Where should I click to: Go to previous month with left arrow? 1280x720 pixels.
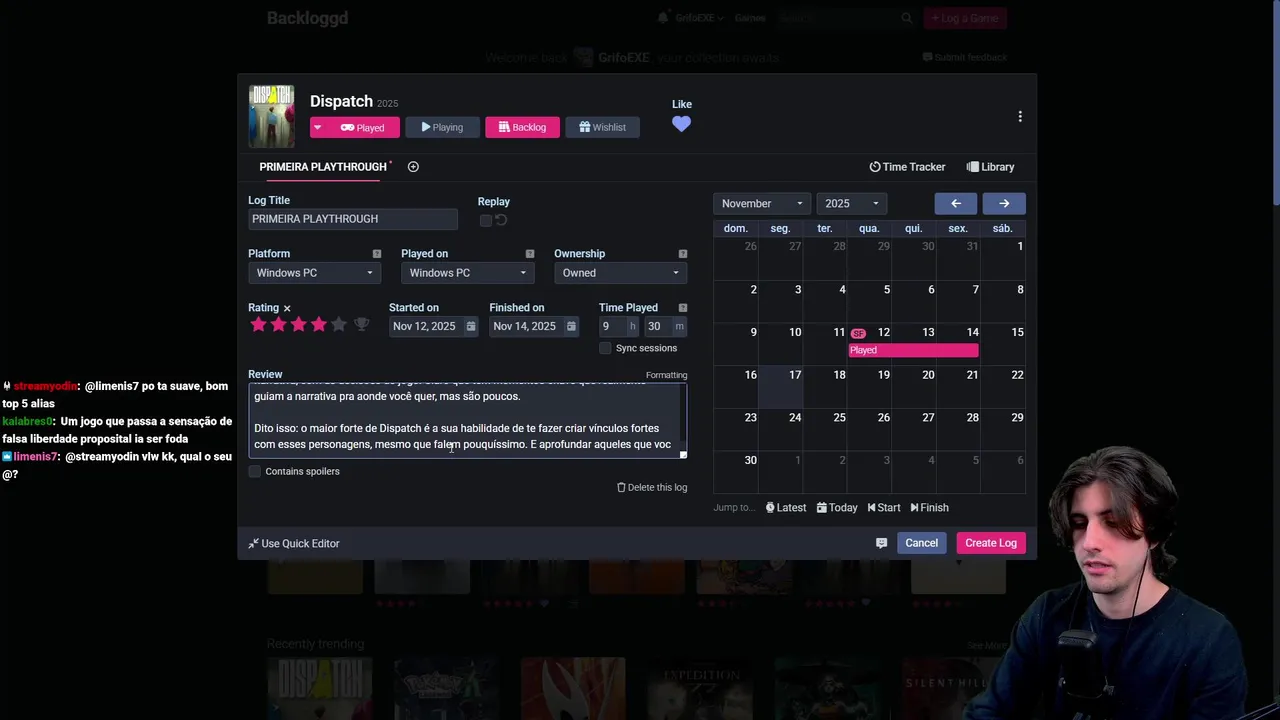956,203
